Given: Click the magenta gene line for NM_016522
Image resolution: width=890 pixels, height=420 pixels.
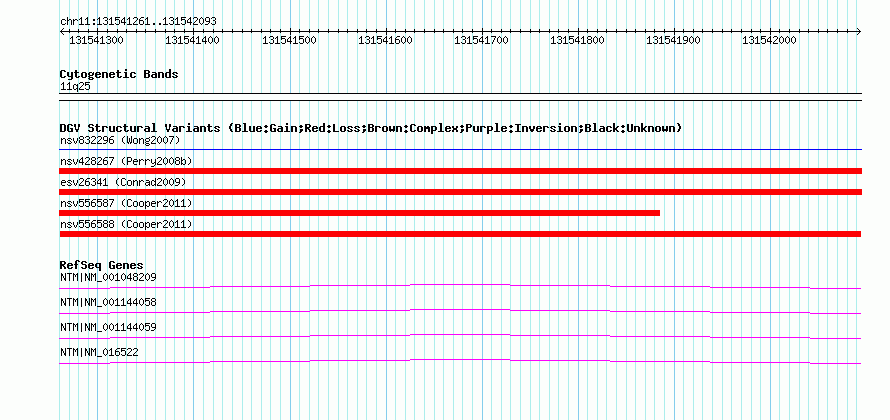Looking at the screenshot, I should [460, 362].
